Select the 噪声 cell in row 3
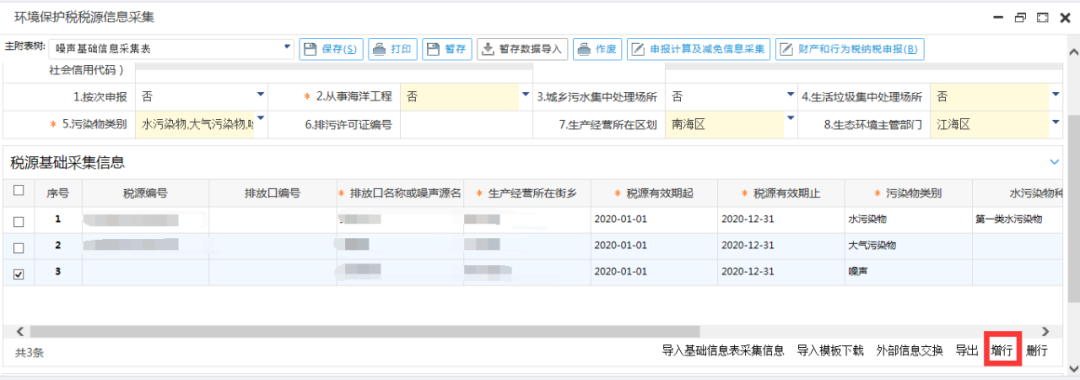This screenshot has width=1080, height=380. pyautogui.click(x=908, y=272)
